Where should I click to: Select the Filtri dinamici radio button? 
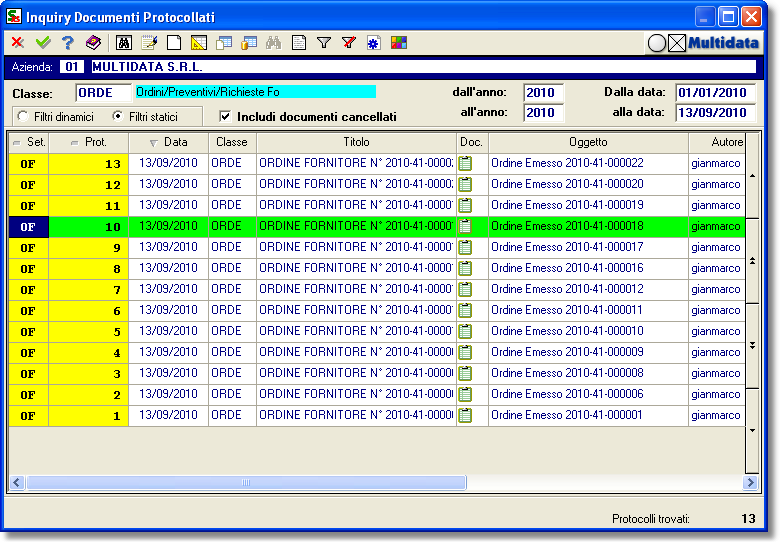click(22, 116)
